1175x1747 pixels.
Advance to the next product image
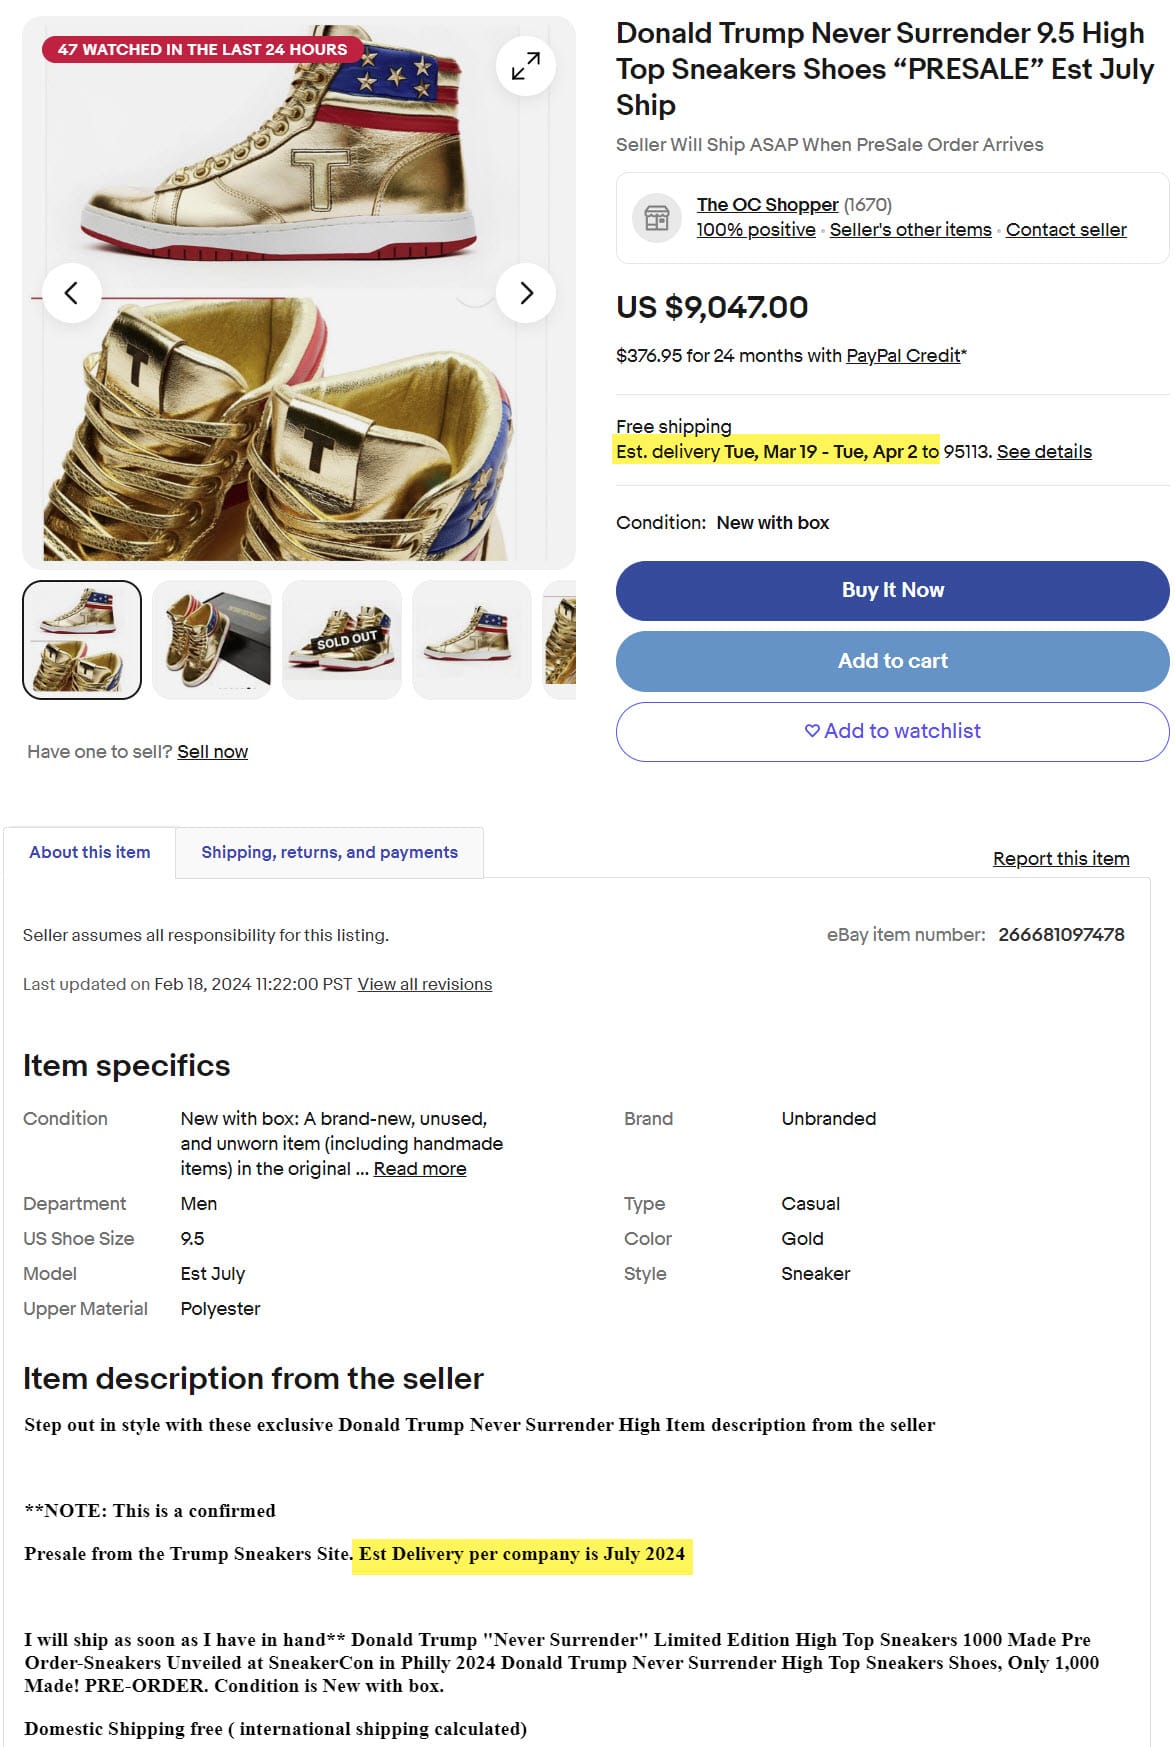pos(526,293)
